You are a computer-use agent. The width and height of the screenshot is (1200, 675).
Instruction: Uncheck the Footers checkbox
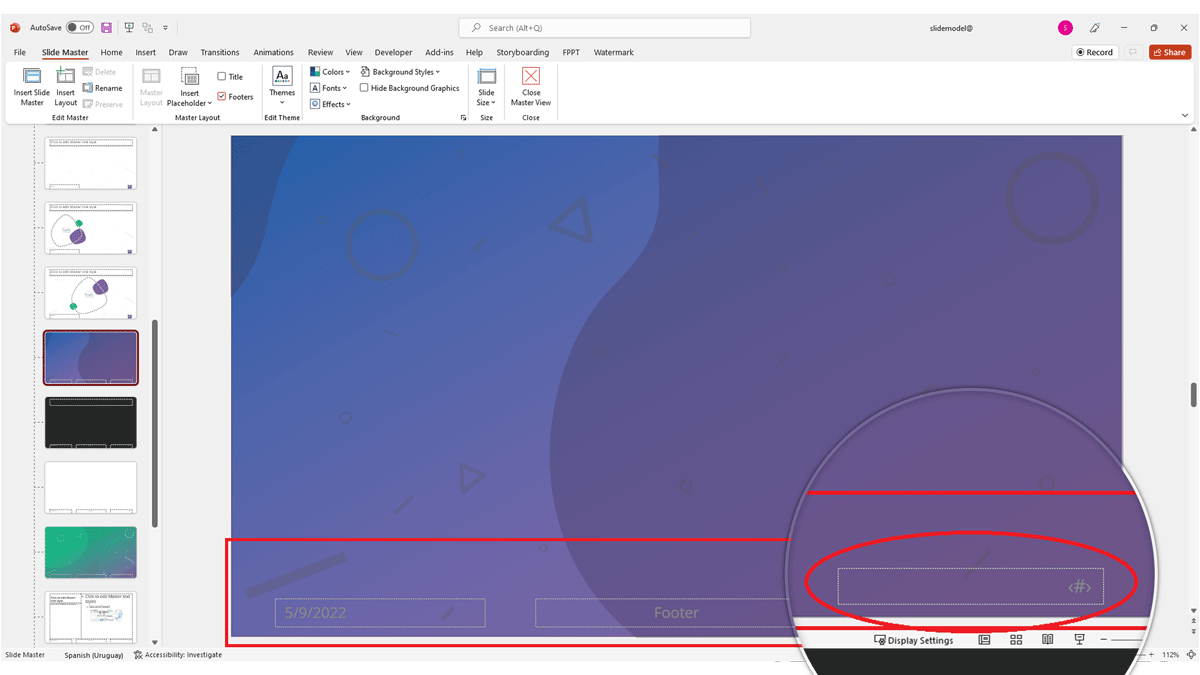222,96
